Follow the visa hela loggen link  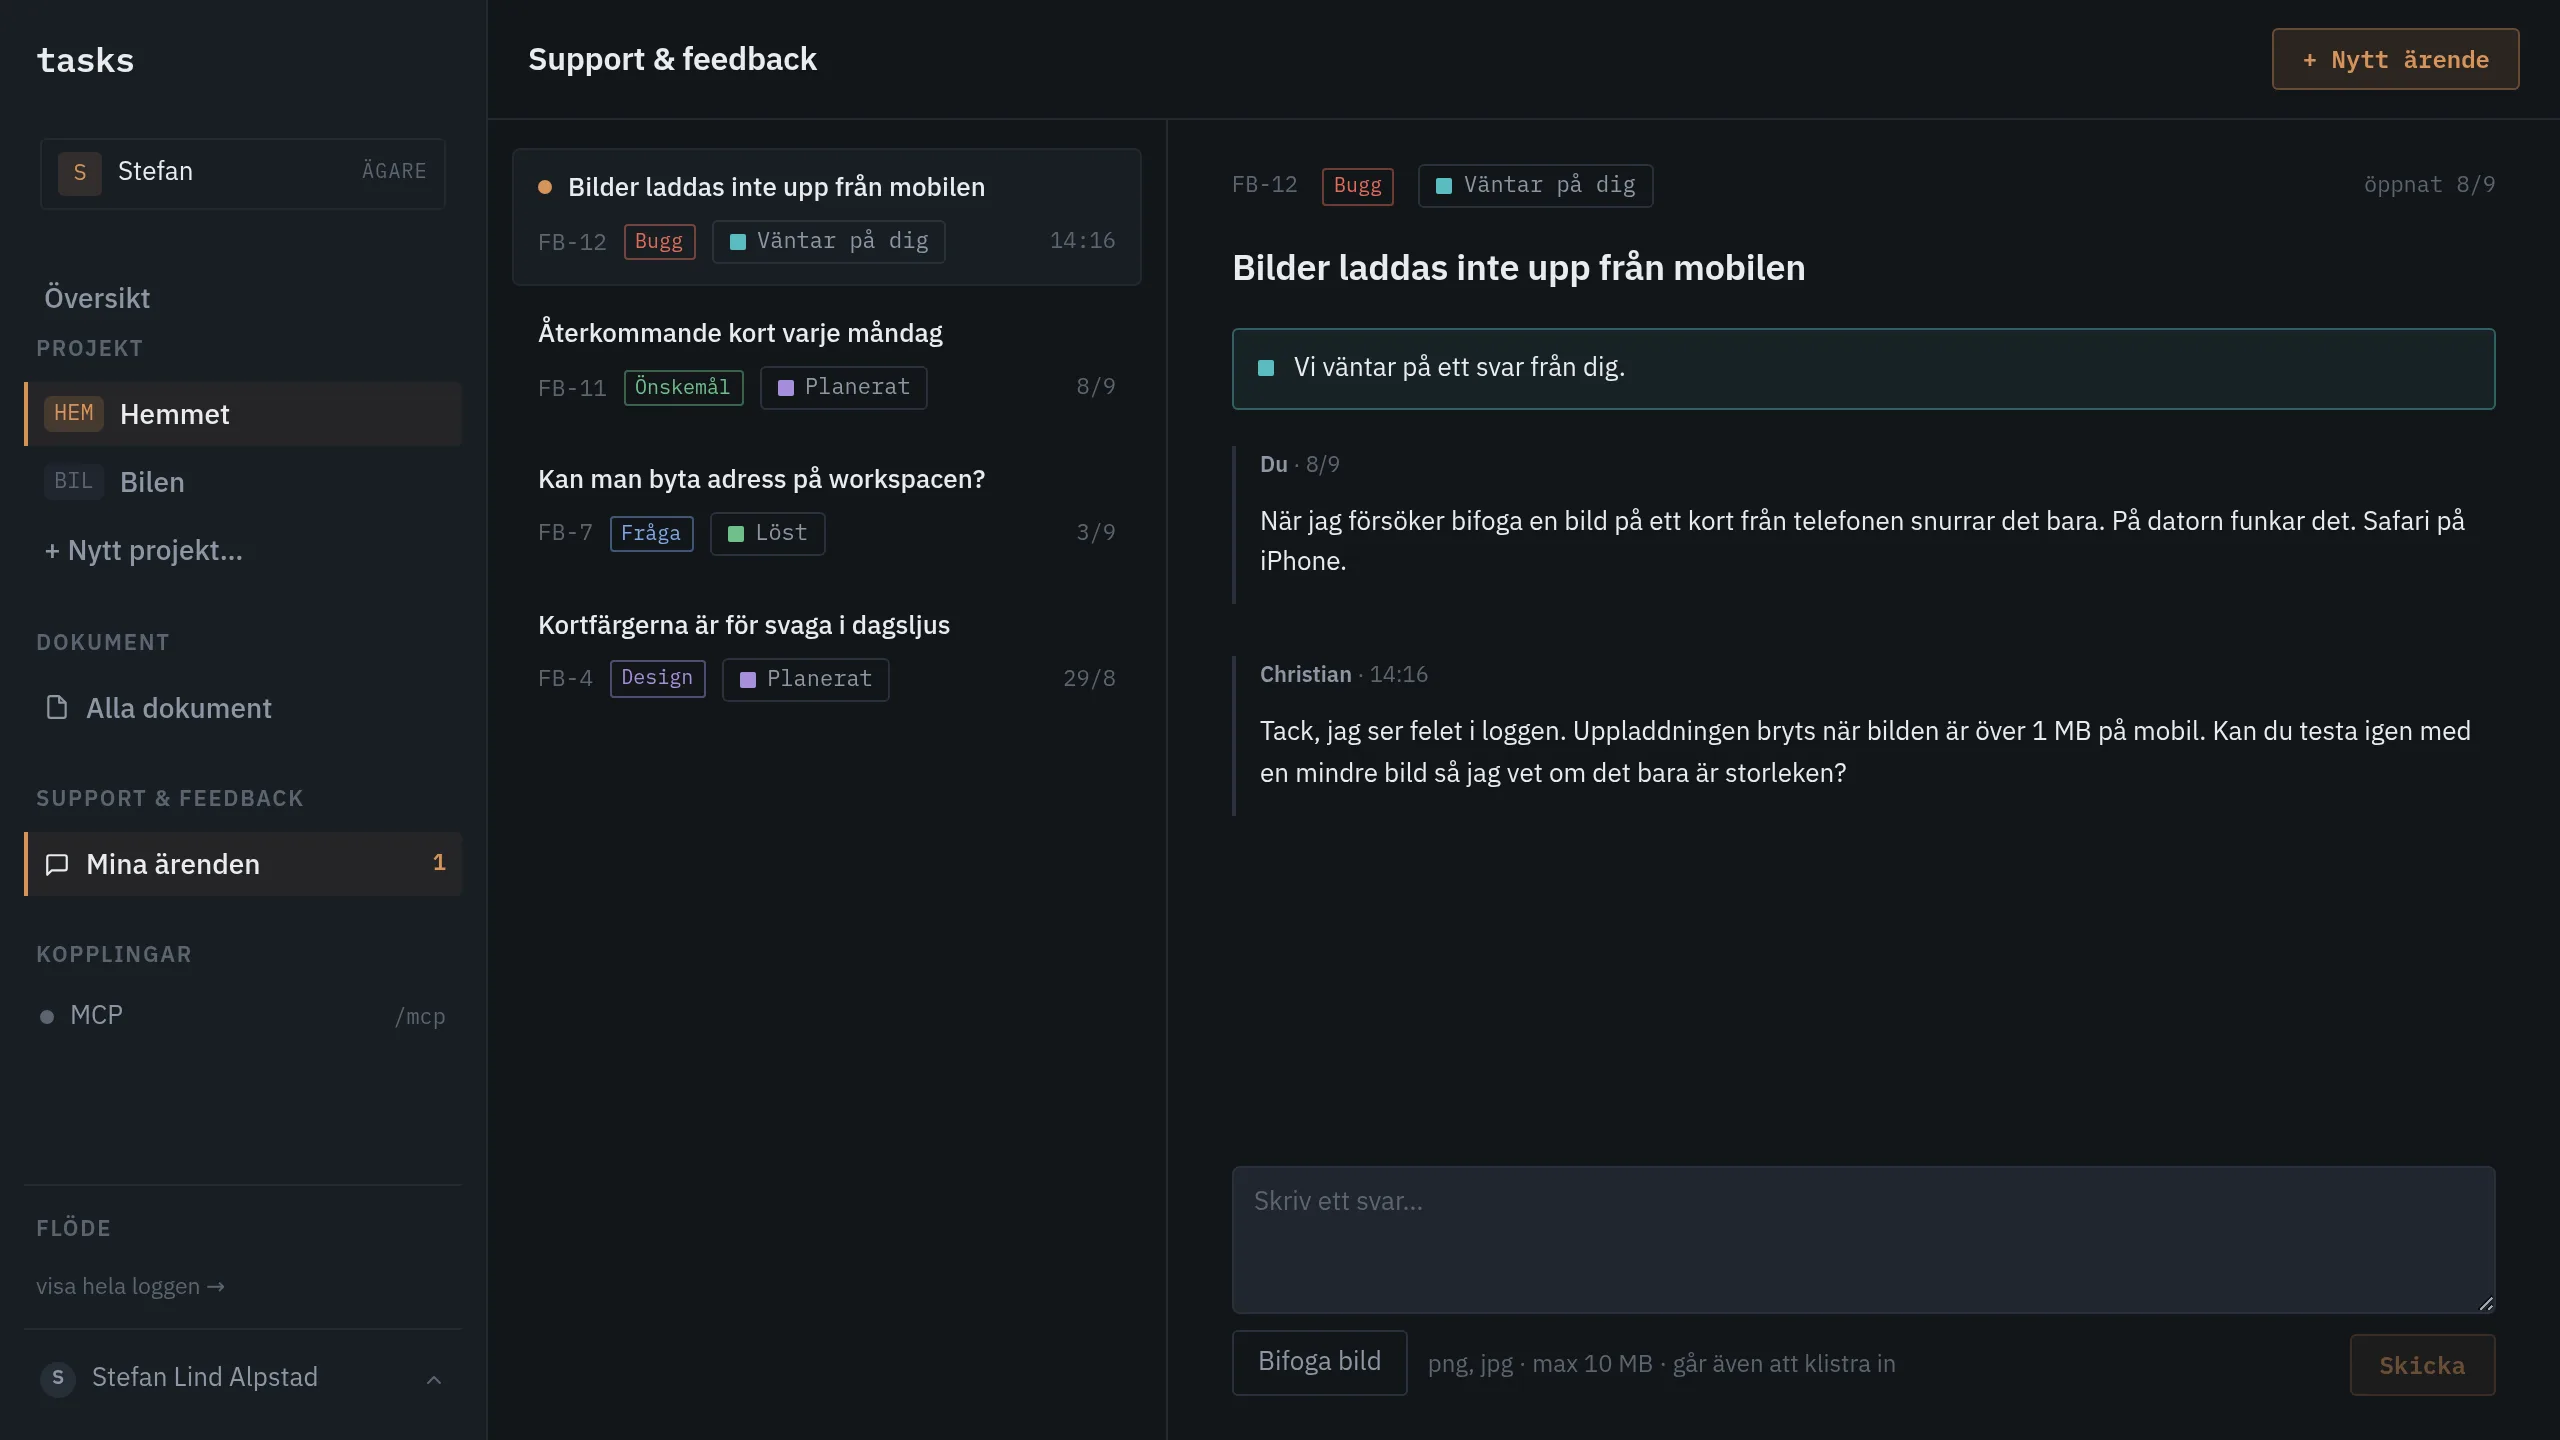coord(130,1287)
